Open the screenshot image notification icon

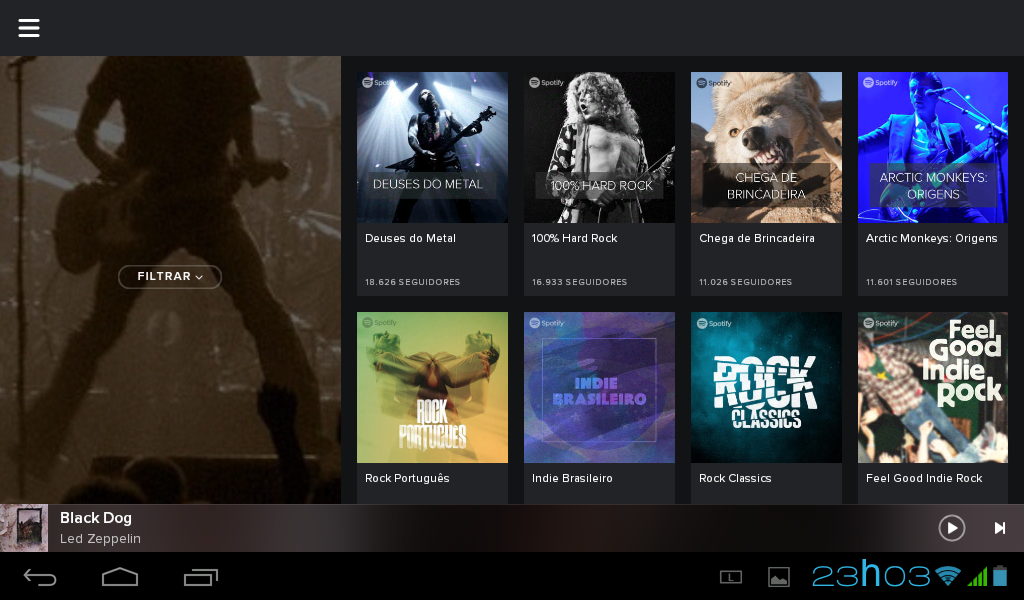778,577
